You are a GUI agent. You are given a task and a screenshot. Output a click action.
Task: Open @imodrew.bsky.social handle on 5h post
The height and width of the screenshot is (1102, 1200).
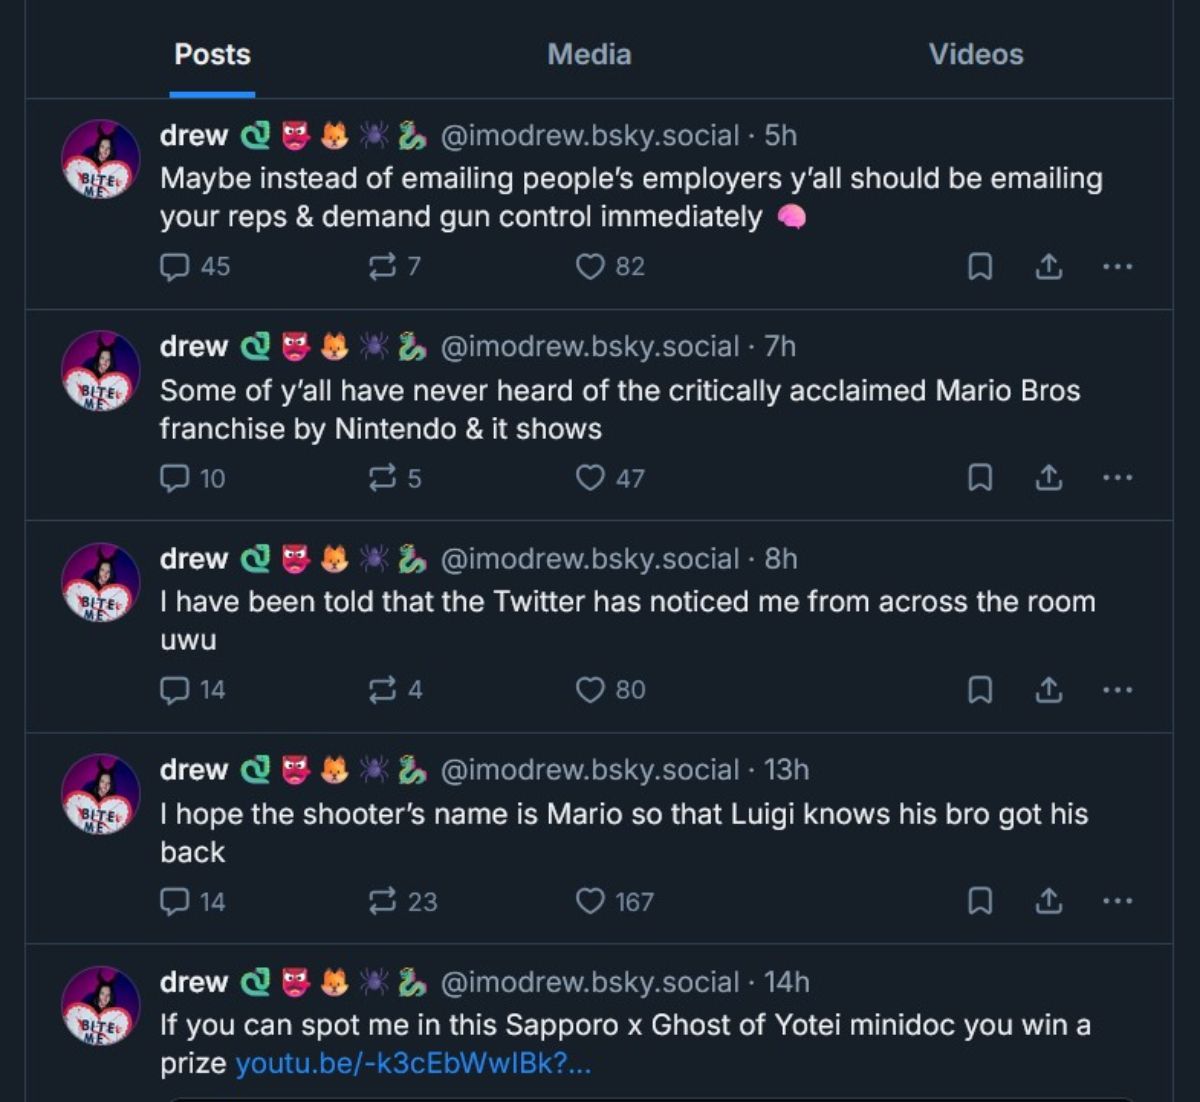point(590,135)
